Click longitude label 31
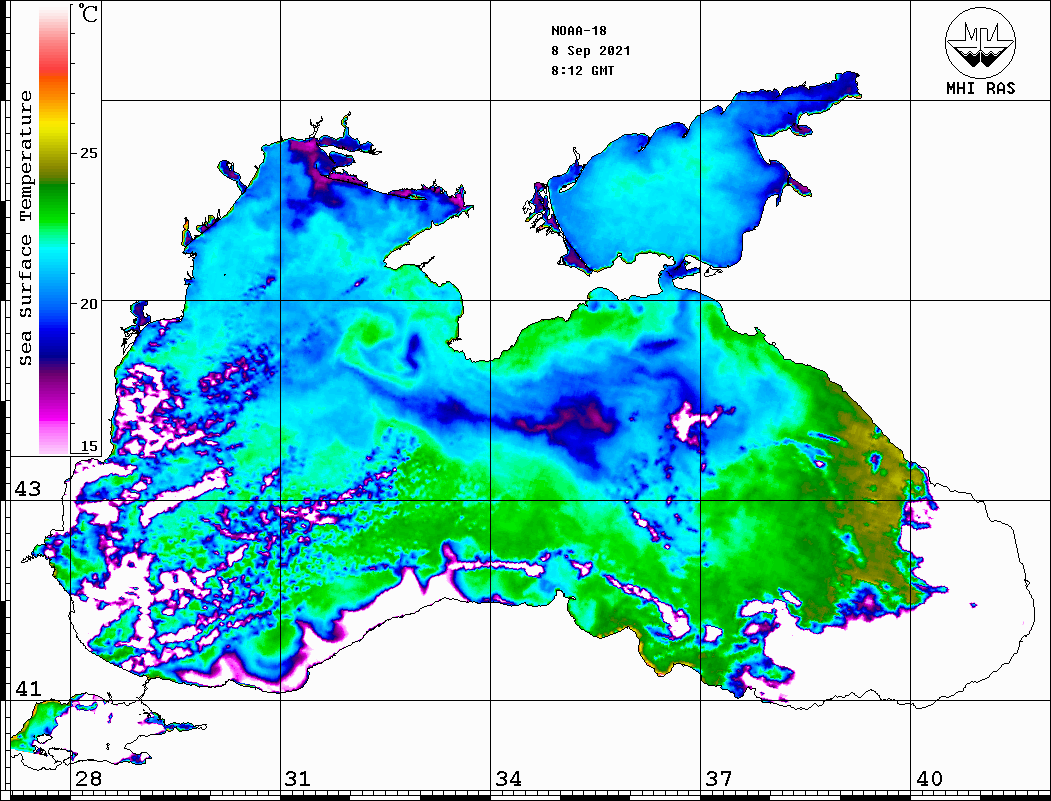Viewport: 1051px width, 801px height. point(298,779)
